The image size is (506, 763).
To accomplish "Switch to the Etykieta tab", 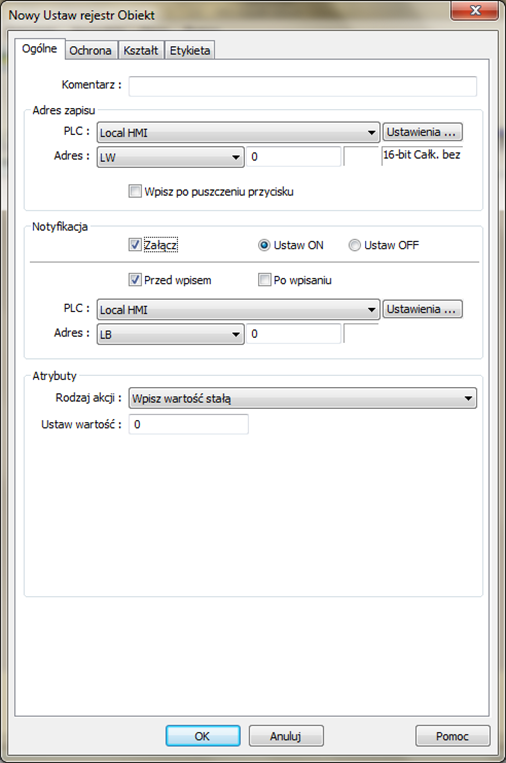I will 190,51.
